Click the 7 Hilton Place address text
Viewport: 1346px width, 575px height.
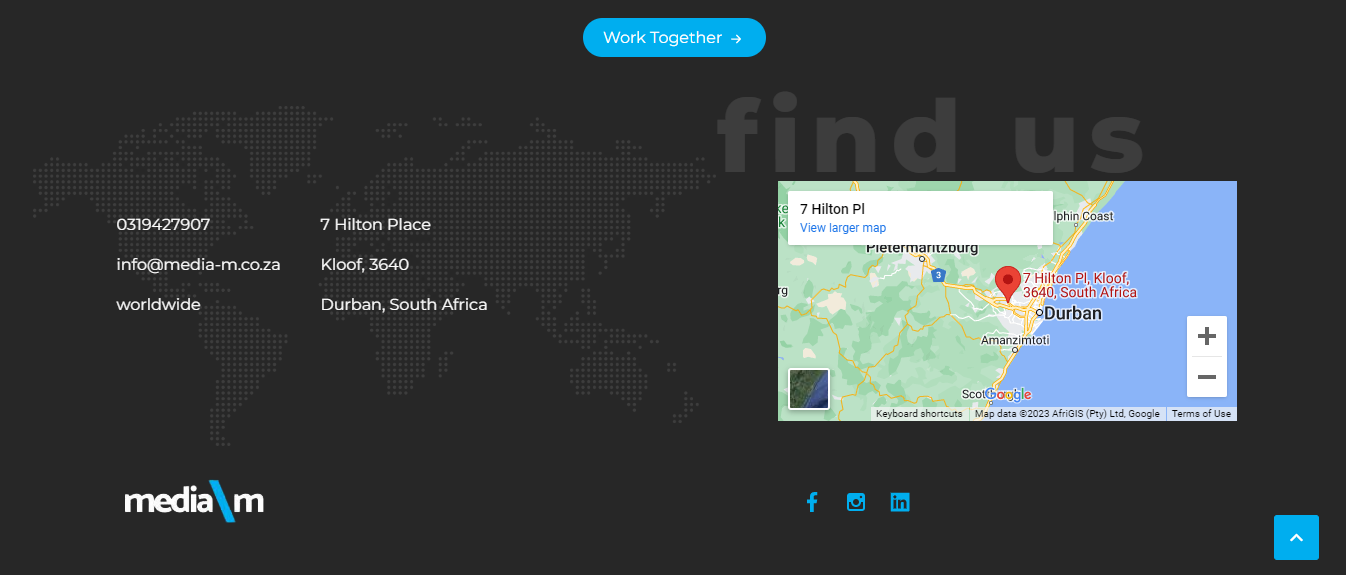pyautogui.click(x=375, y=224)
